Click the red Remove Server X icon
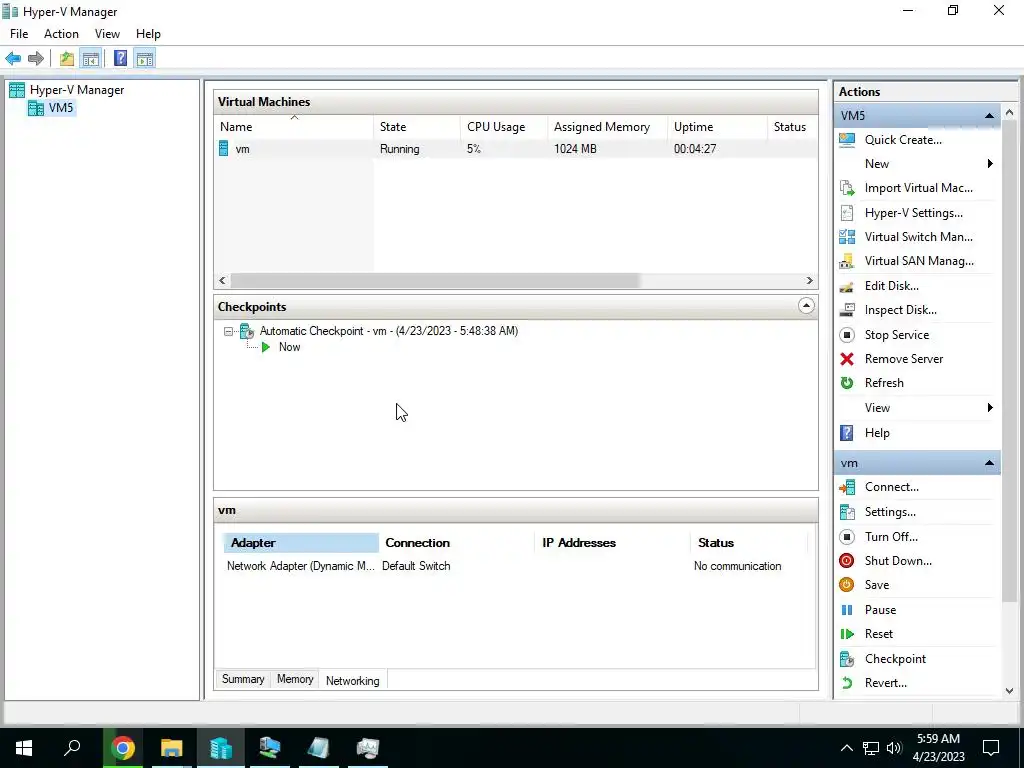Viewport: 1024px width, 768px height. pyautogui.click(x=847, y=359)
